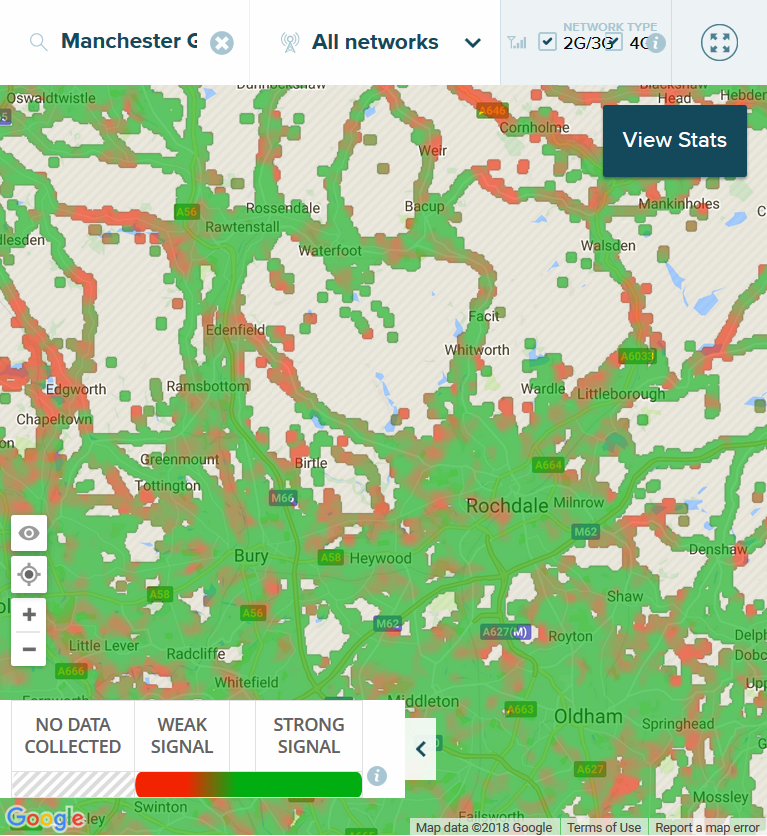Image resolution: width=767 pixels, height=836 pixels.
Task: Click the NO DATA COLLECTED legend label
Action: click(x=73, y=736)
